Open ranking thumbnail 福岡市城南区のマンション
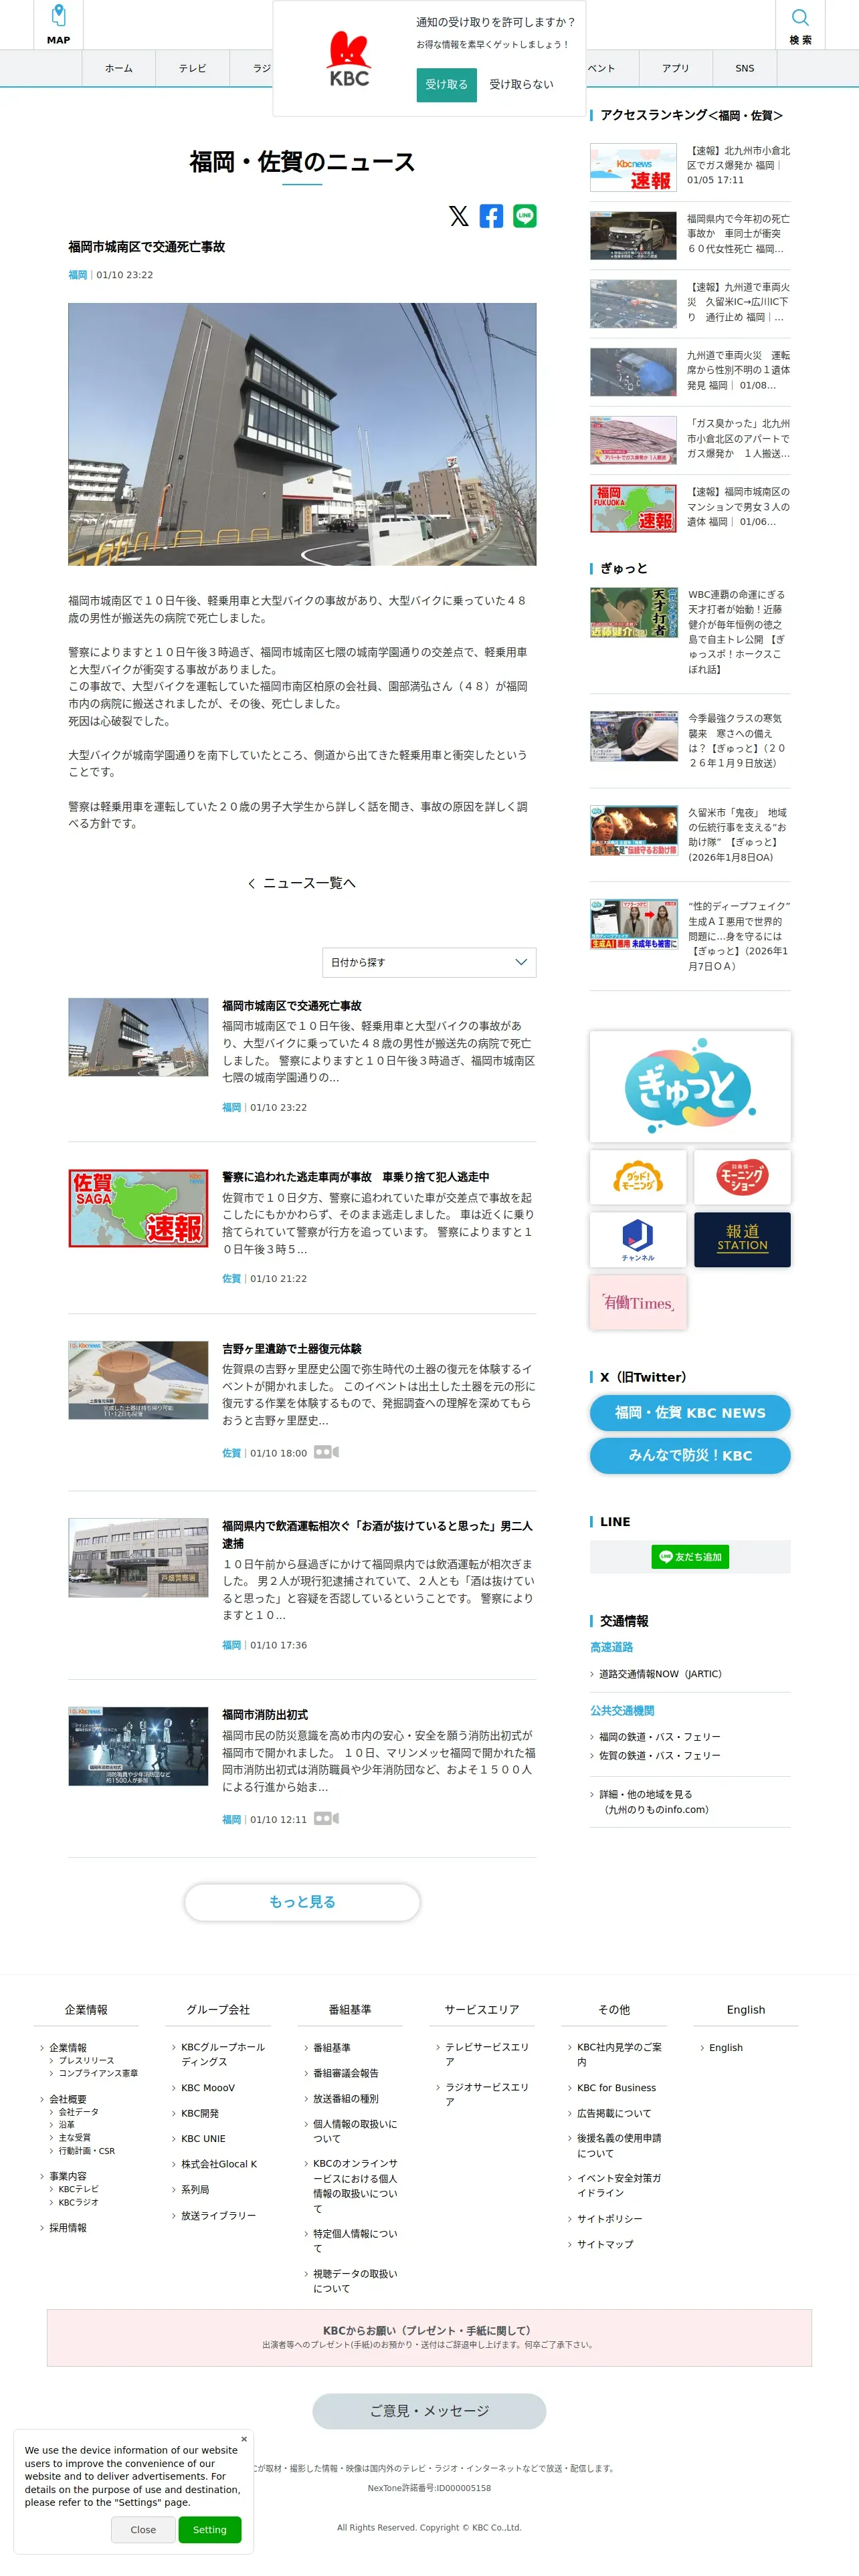The image size is (859, 2576). tap(633, 507)
